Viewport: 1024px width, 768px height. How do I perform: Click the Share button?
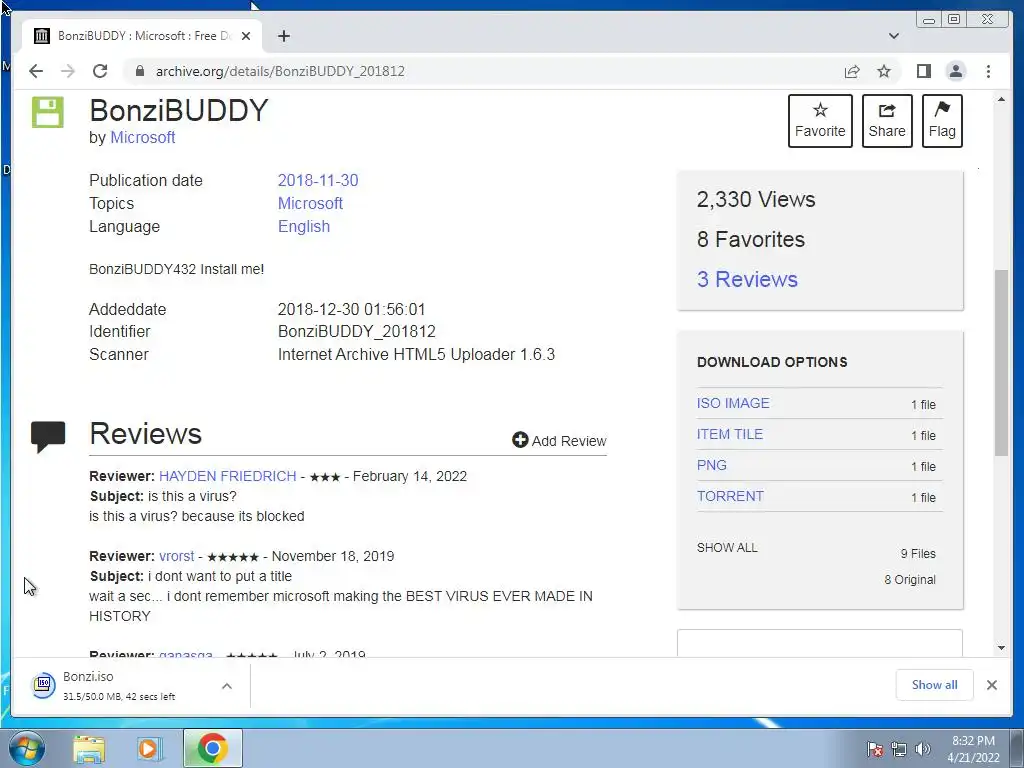pos(887,121)
